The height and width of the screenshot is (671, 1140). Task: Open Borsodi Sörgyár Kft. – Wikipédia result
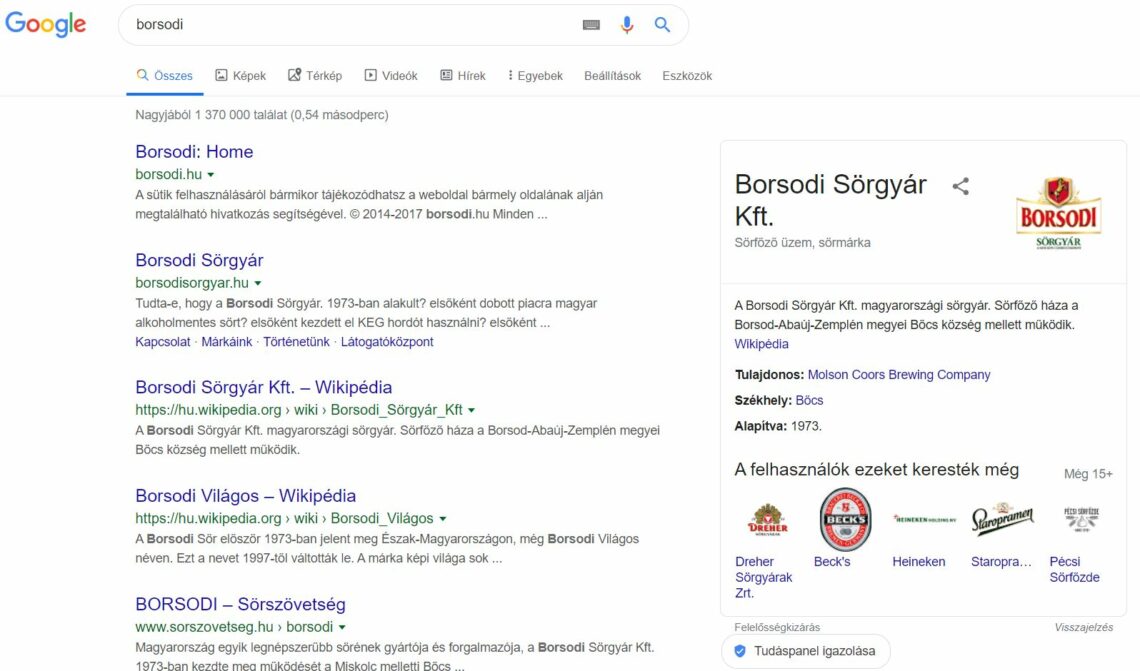click(x=263, y=387)
